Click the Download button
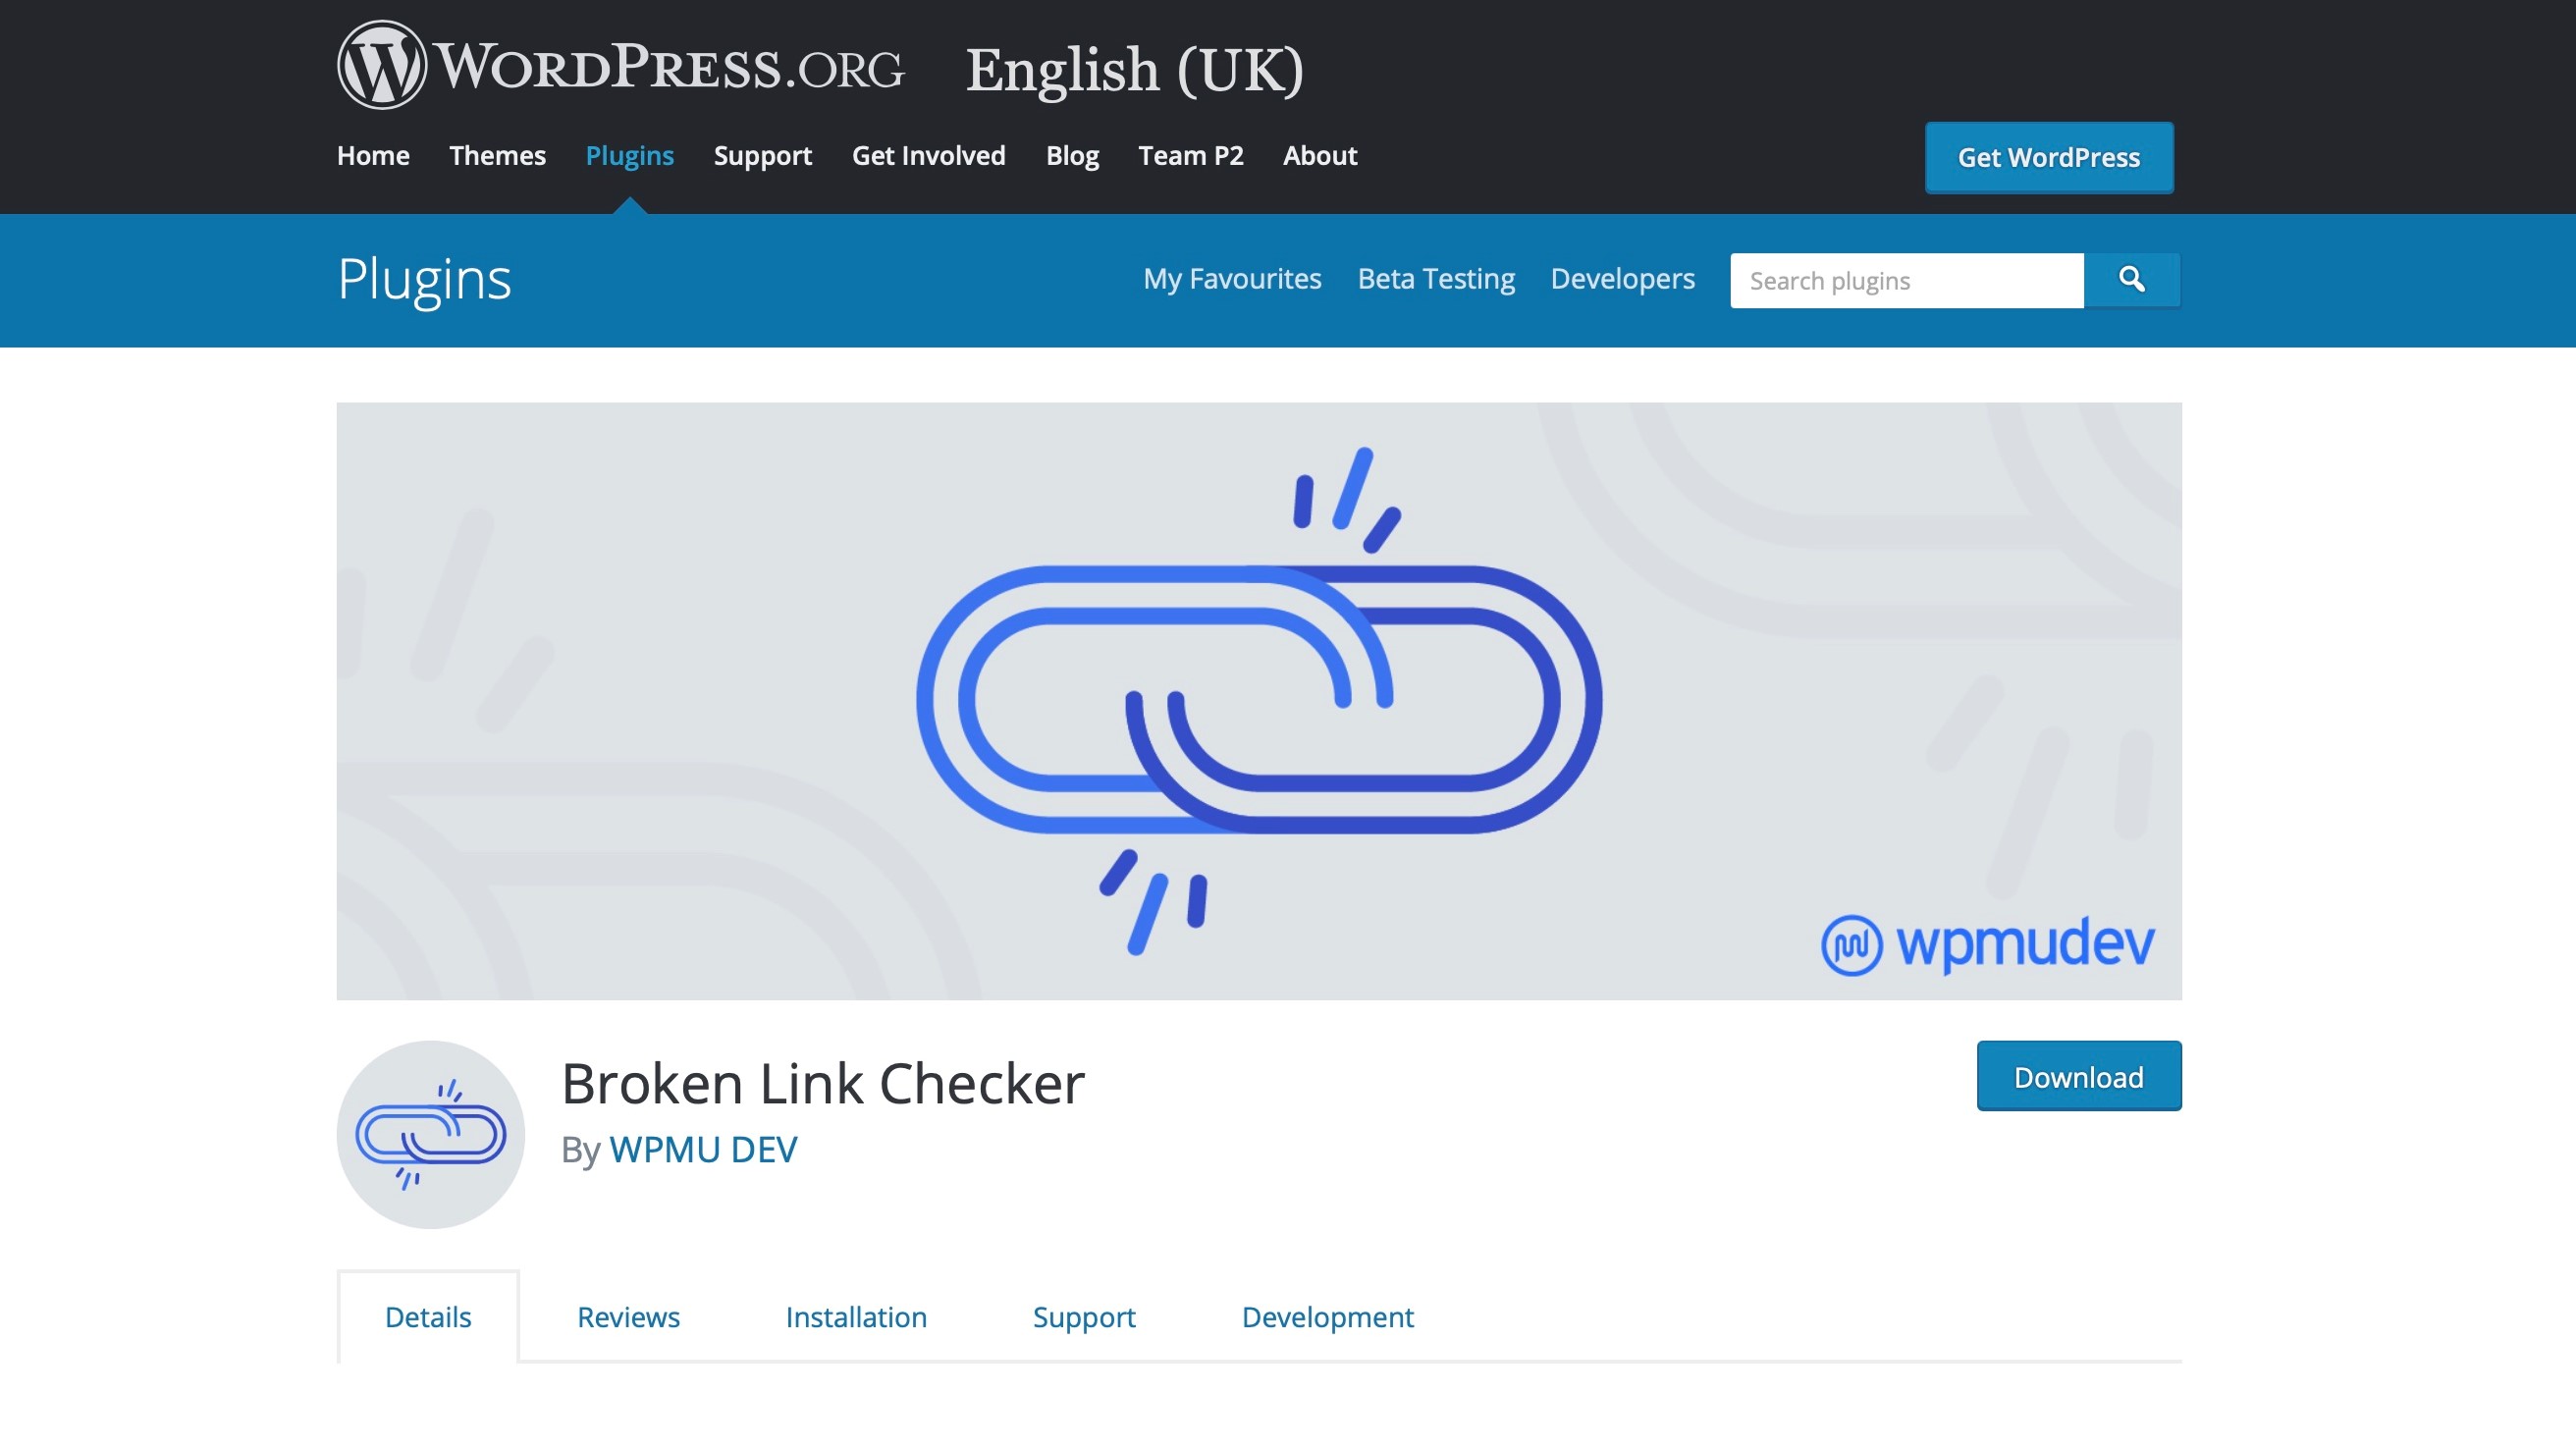Viewport: 2576px width, 1448px height. pos(2079,1076)
